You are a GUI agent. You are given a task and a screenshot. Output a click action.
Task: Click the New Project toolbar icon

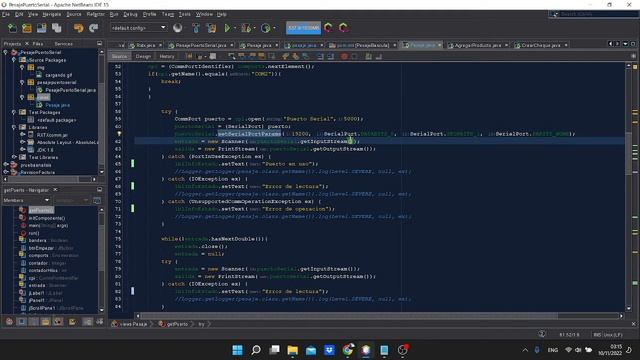[x=27, y=28]
